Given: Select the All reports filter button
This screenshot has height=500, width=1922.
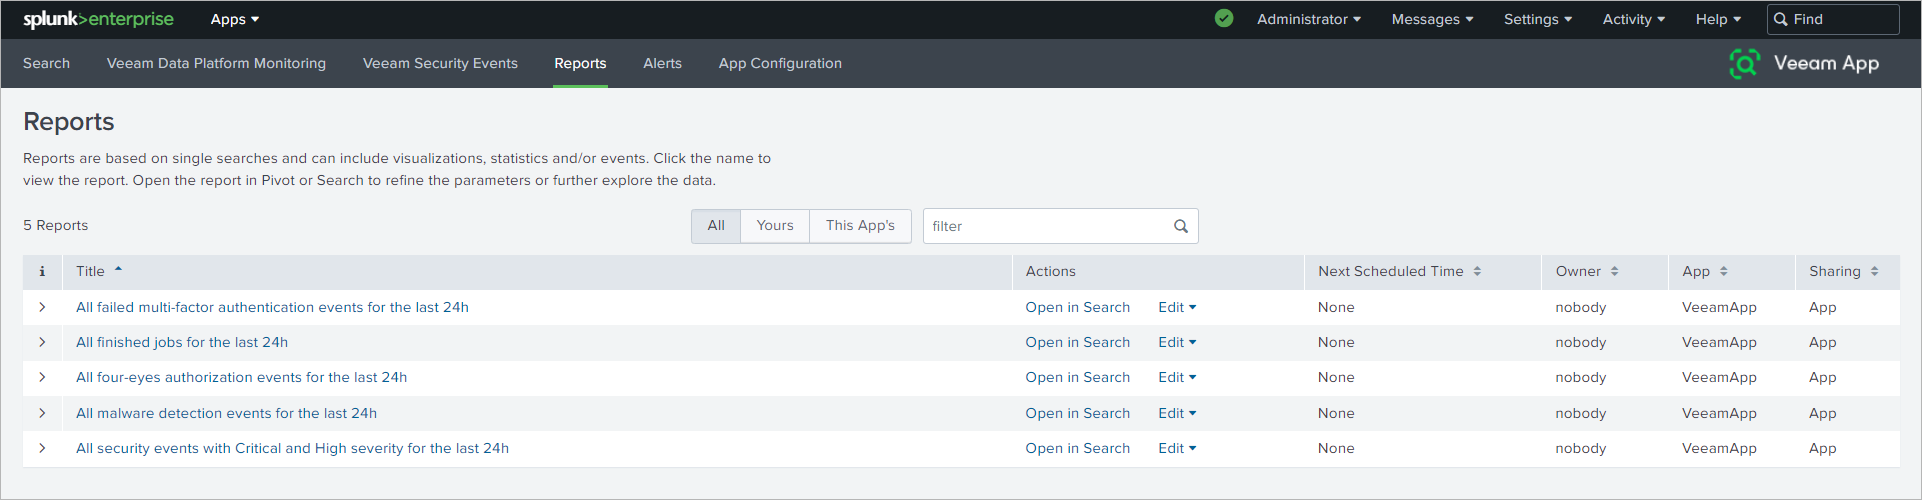Looking at the screenshot, I should (x=716, y=226).
